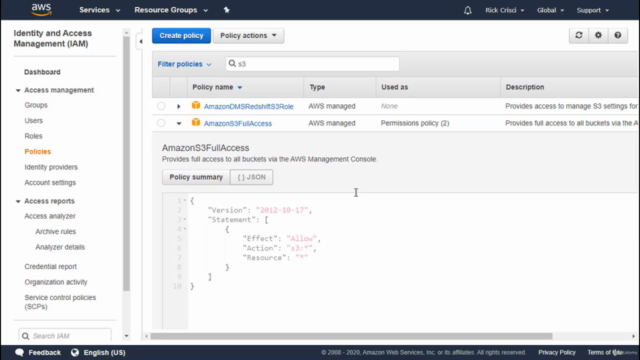Click the language globe icon
Image resolution: width=640 pixels, height=360 pixels.
(75, 352)
